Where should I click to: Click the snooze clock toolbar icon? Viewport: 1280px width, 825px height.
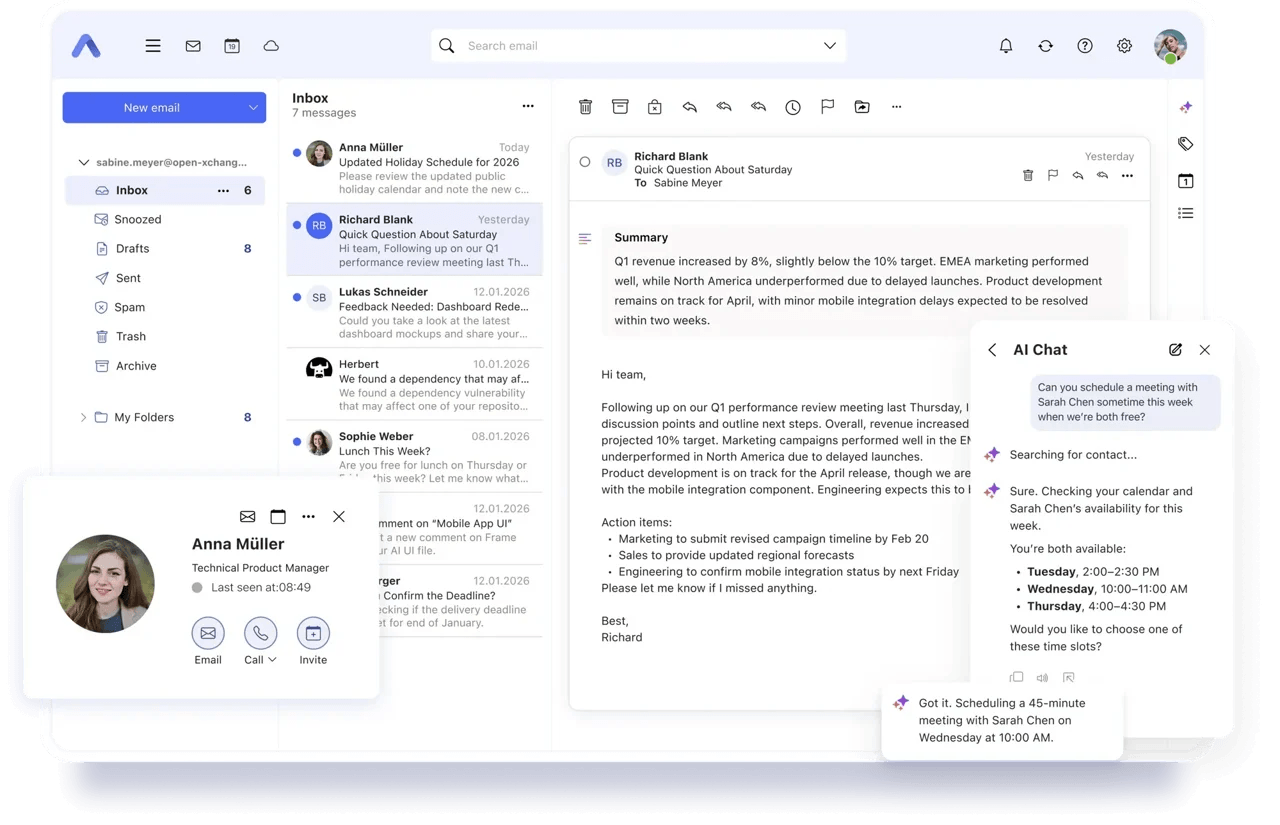click(x=793, y=107)
